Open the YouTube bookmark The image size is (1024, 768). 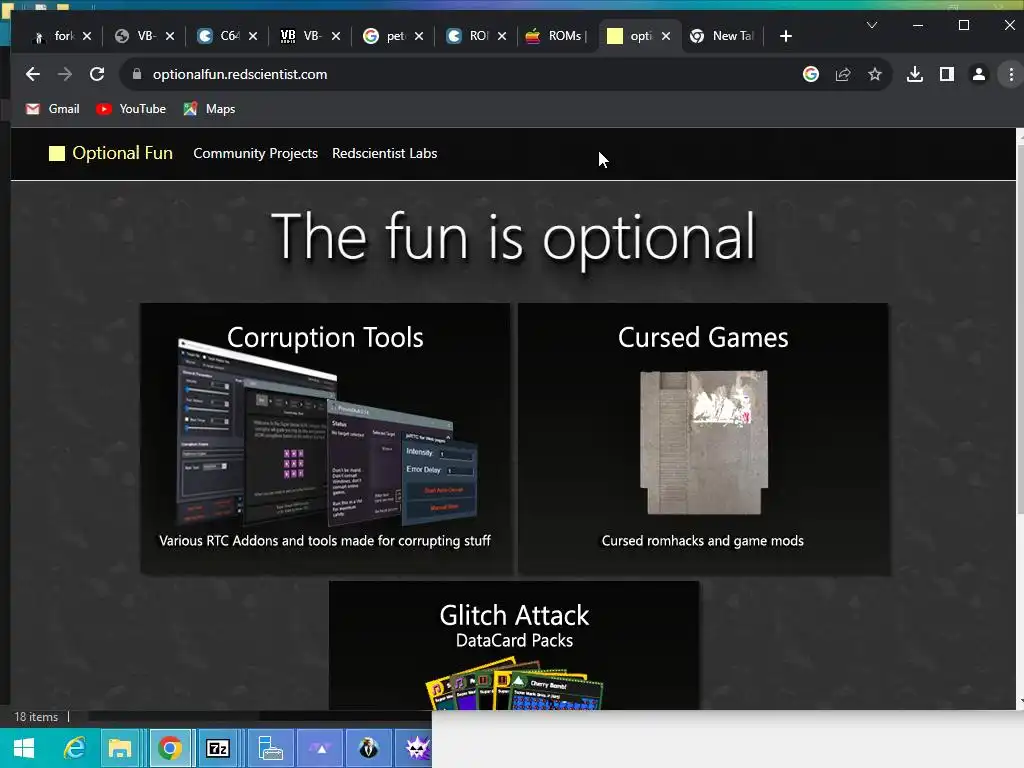(x=131, y=109)
